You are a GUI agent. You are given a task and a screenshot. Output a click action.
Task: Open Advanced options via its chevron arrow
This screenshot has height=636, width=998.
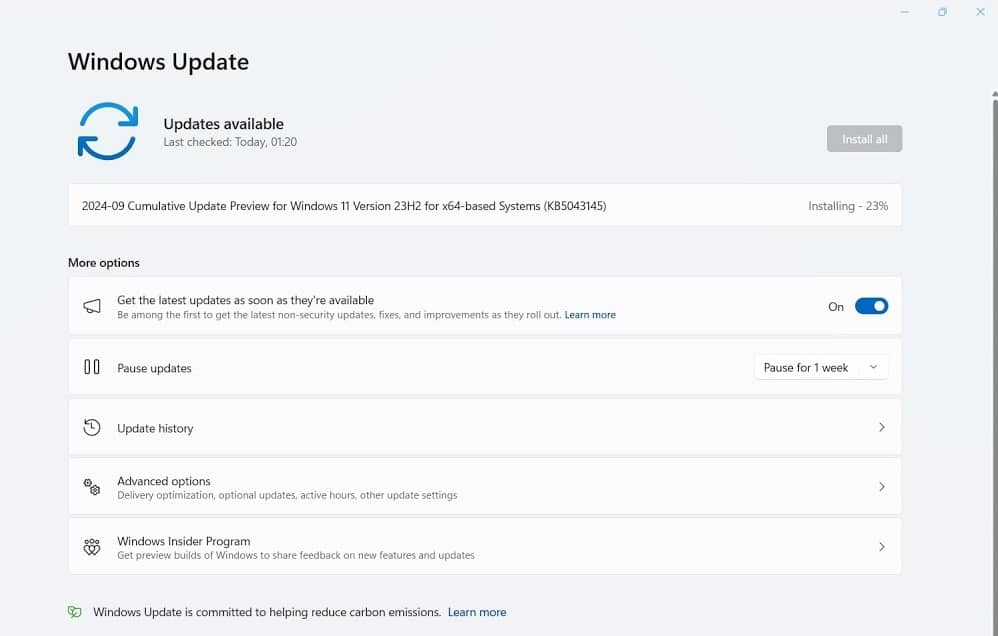(882, 487)
